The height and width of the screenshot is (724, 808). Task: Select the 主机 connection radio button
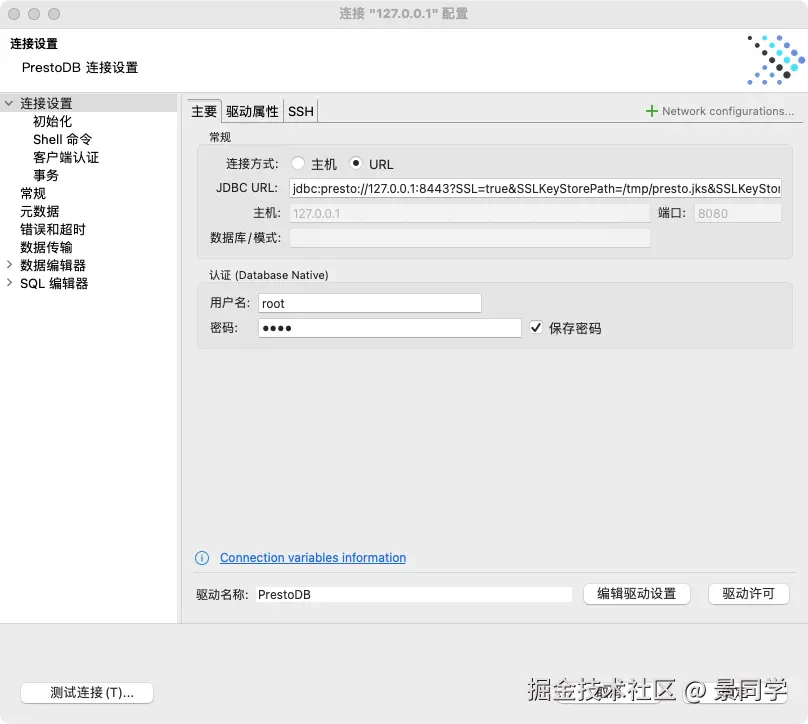point(298,163)
